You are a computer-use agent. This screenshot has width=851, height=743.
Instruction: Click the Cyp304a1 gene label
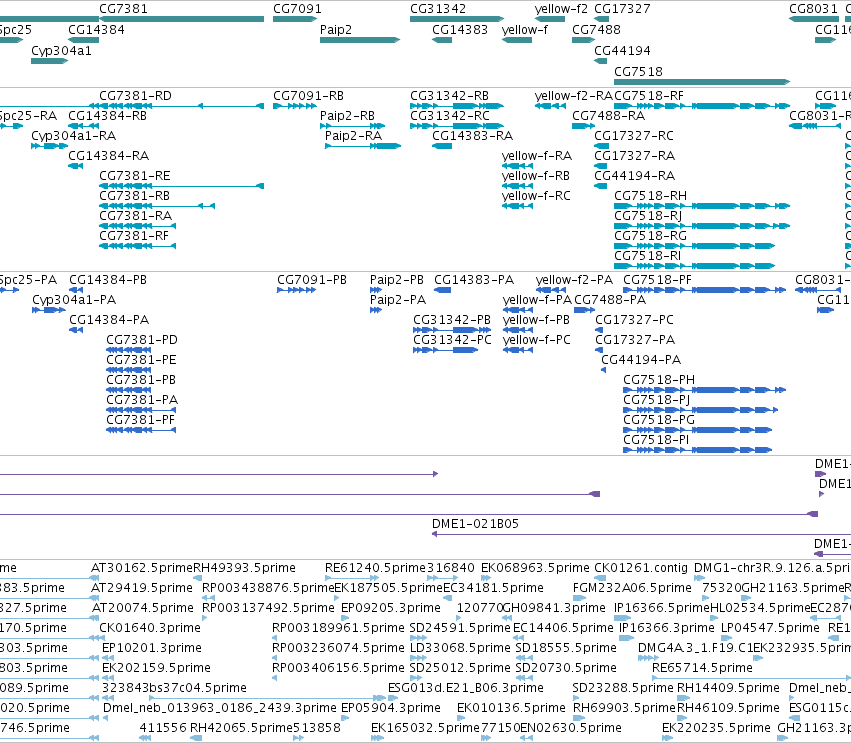tap(61, 50)
